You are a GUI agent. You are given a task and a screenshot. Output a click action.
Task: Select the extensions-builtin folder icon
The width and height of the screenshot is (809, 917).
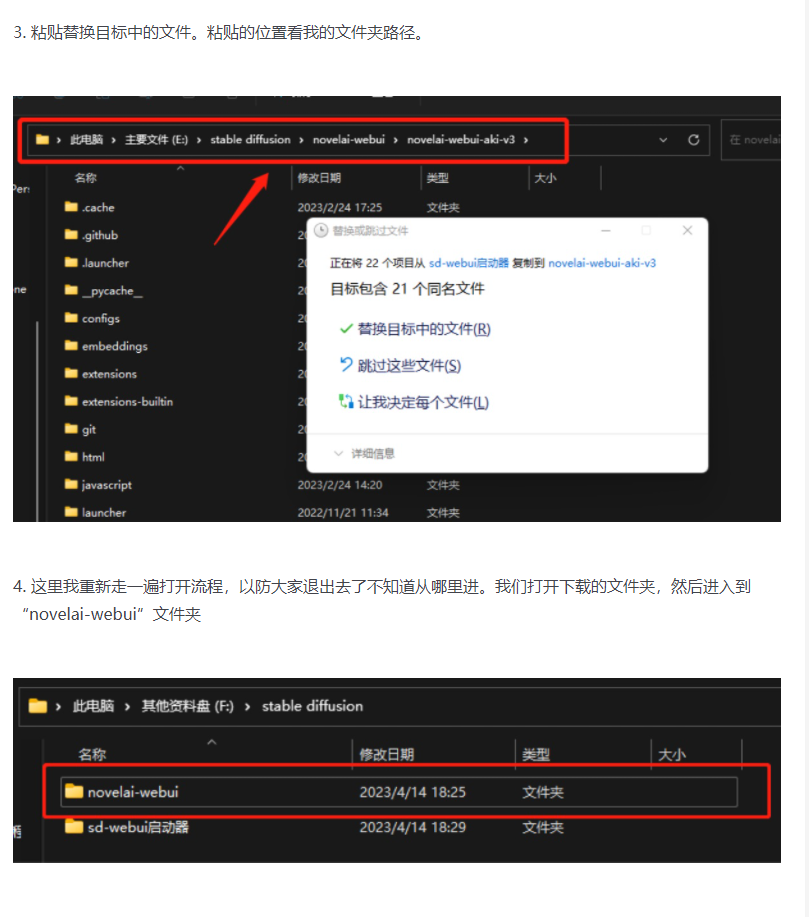click(71, 401)
